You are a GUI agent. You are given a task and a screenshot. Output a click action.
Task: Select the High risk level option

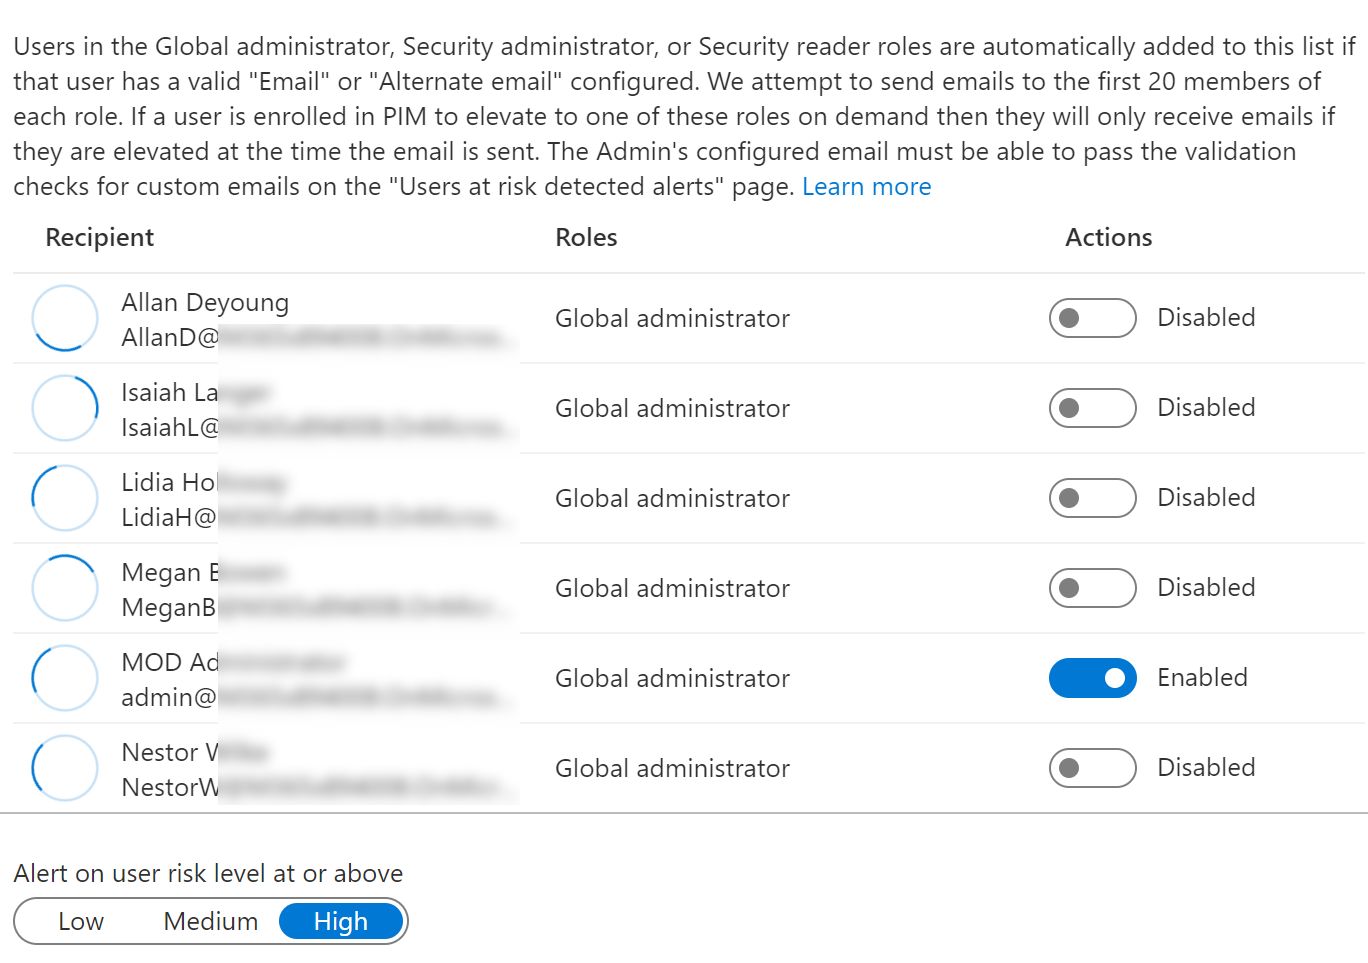[x=341, y=921]
